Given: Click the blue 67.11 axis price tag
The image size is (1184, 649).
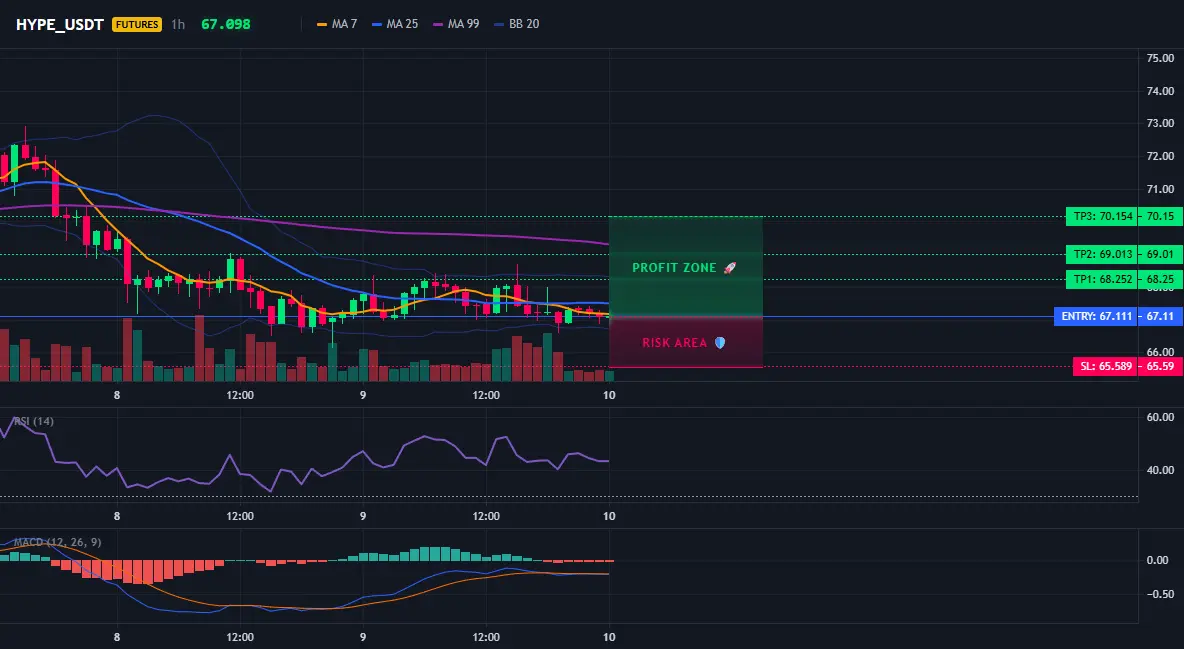Looking at the screenshot, I should point(1161,317).
